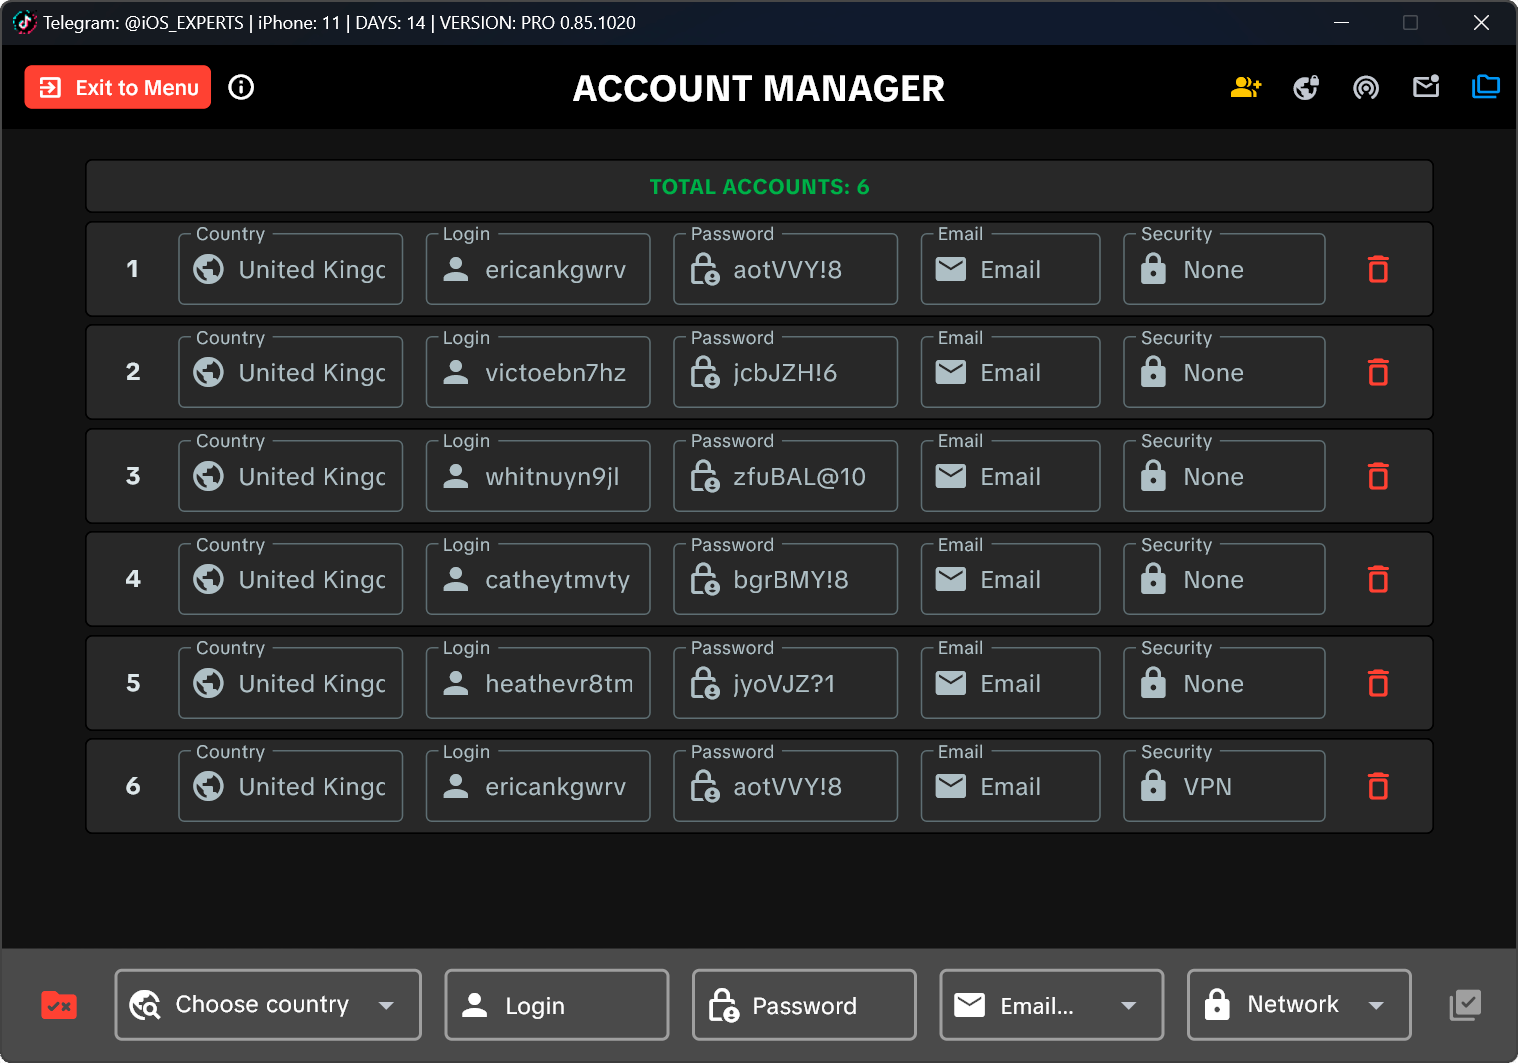Image resolution: width=1518 pixels, height=1063 pixels.
Task: Expand the Network dropdown
Action: (1298, 1005)
